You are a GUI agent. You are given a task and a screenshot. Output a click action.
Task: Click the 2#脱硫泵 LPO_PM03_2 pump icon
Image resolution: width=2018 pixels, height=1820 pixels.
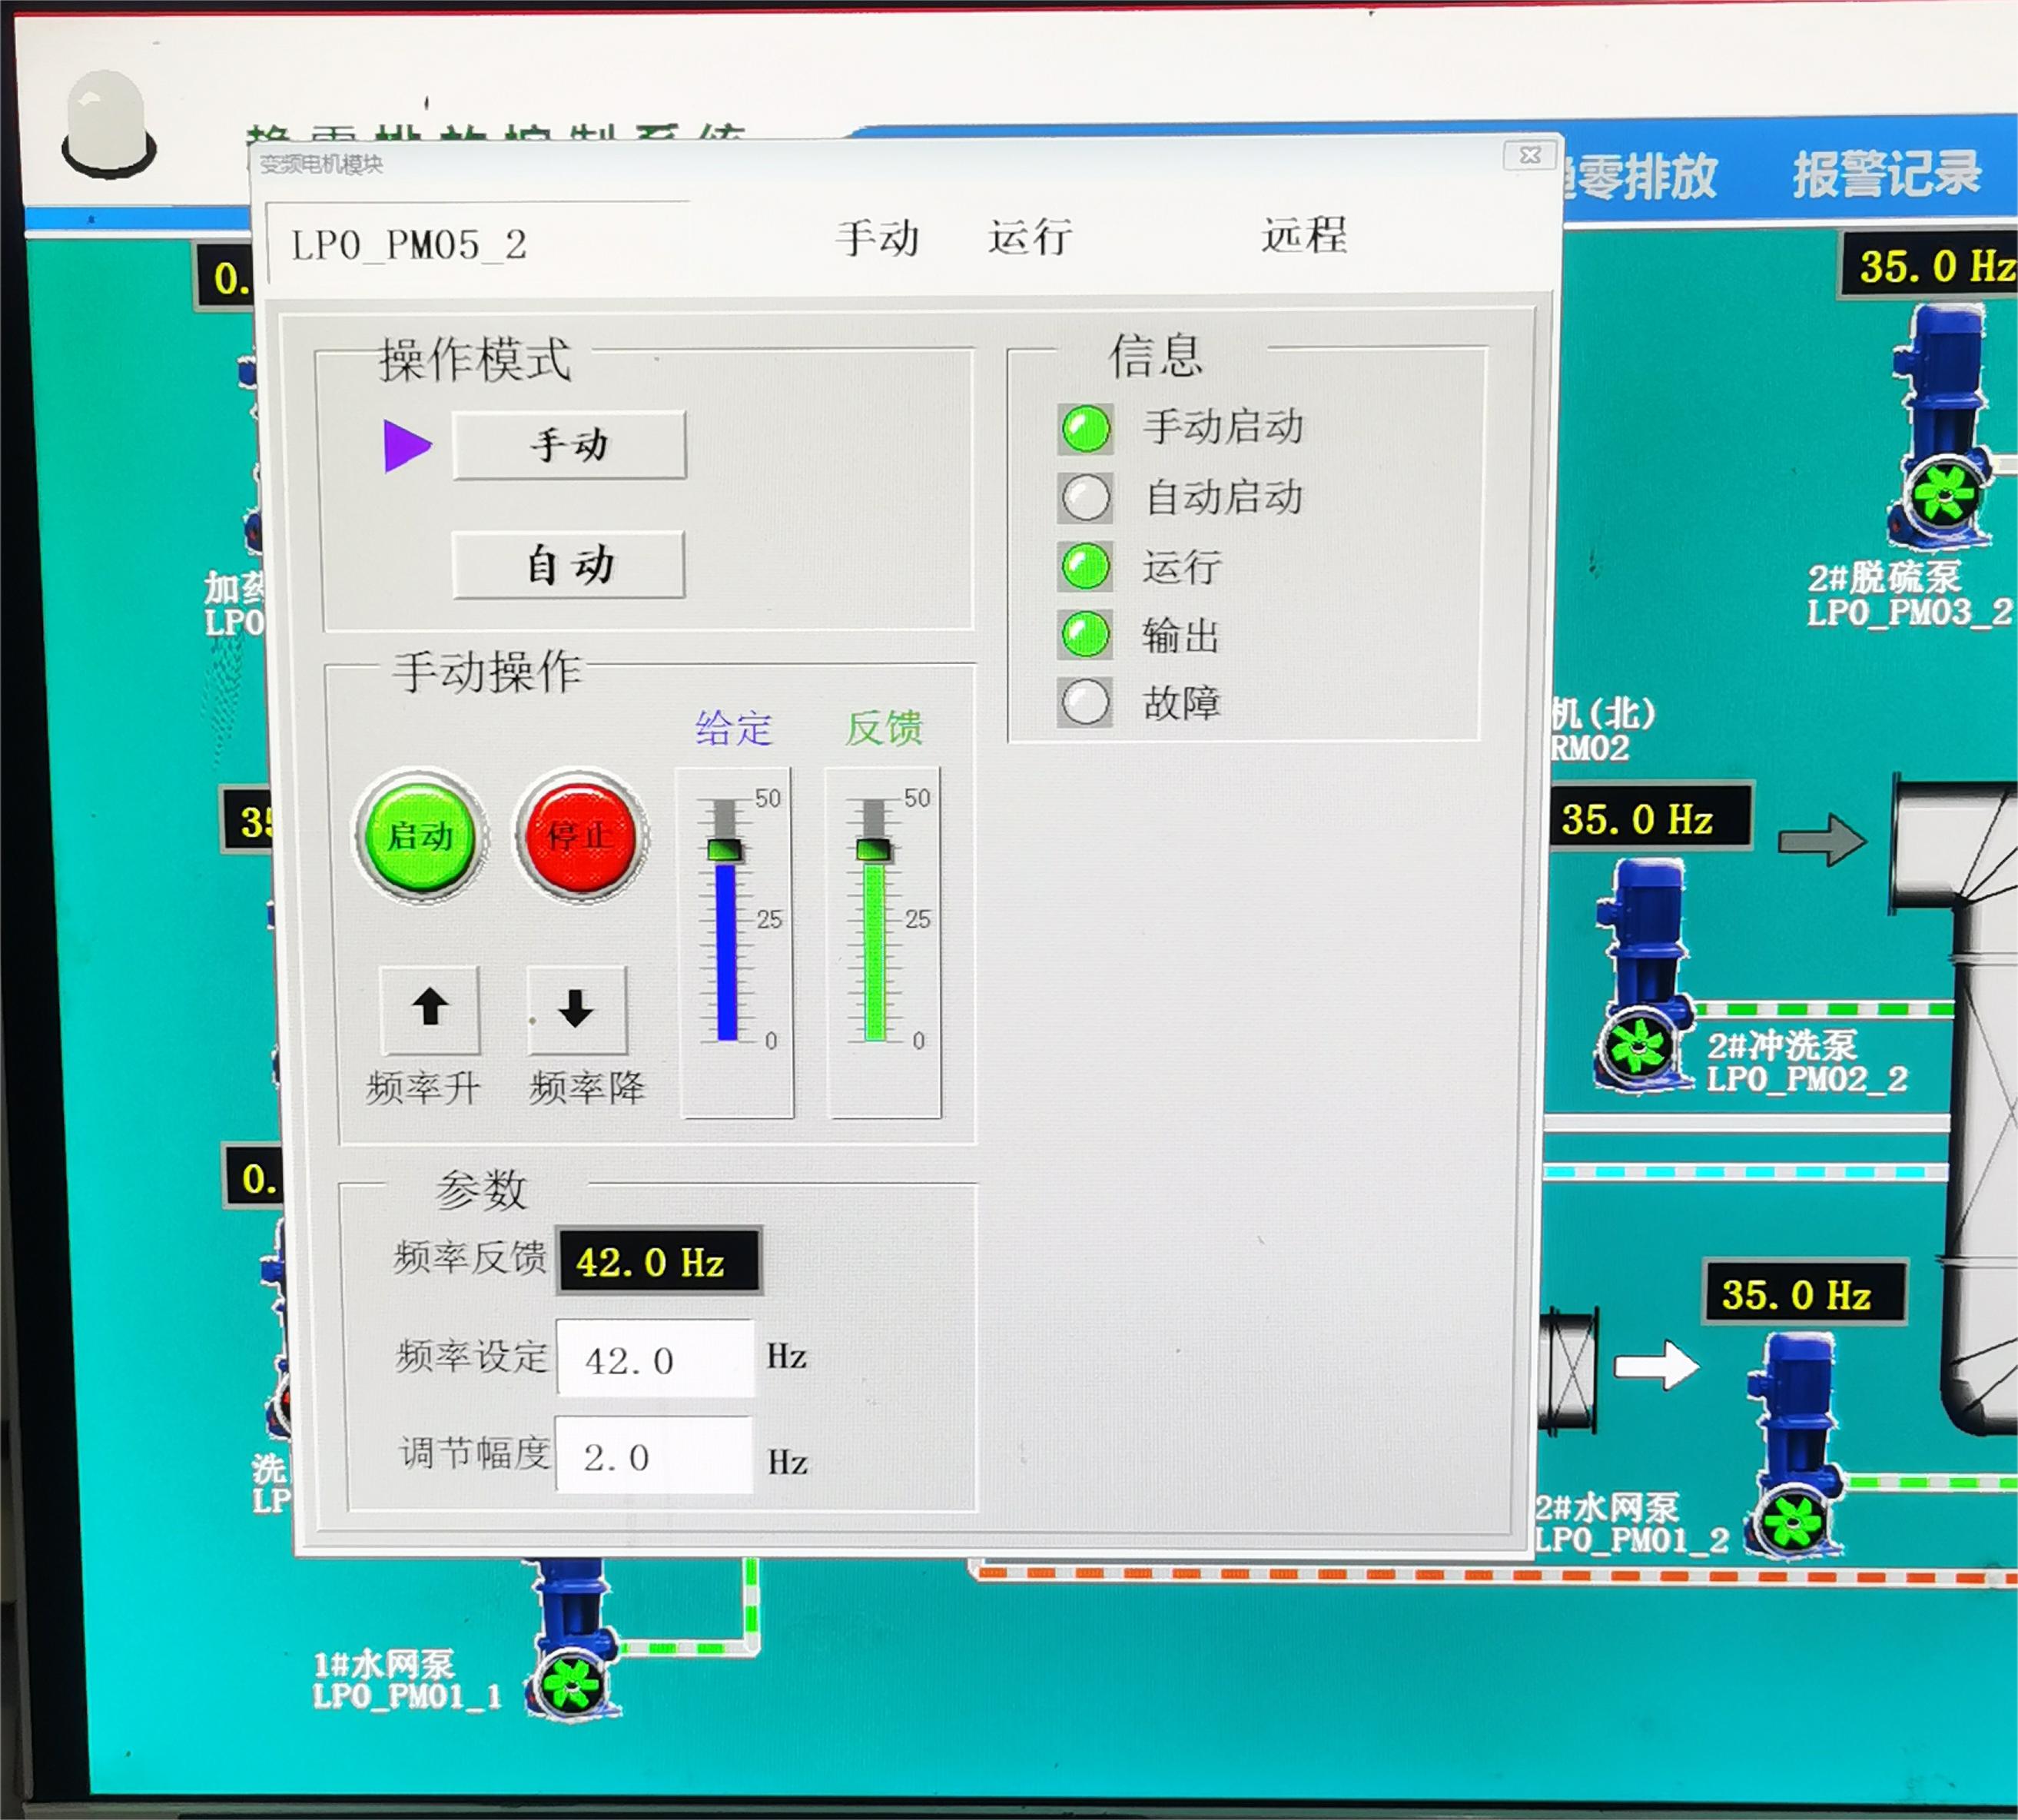point(1941,430)
